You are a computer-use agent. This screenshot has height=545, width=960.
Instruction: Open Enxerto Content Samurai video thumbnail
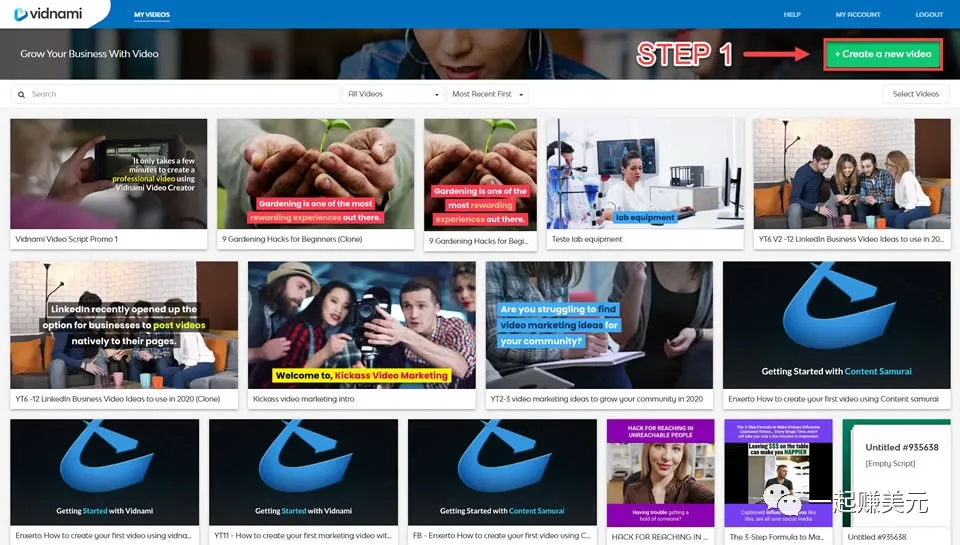(x=836, y=325)
